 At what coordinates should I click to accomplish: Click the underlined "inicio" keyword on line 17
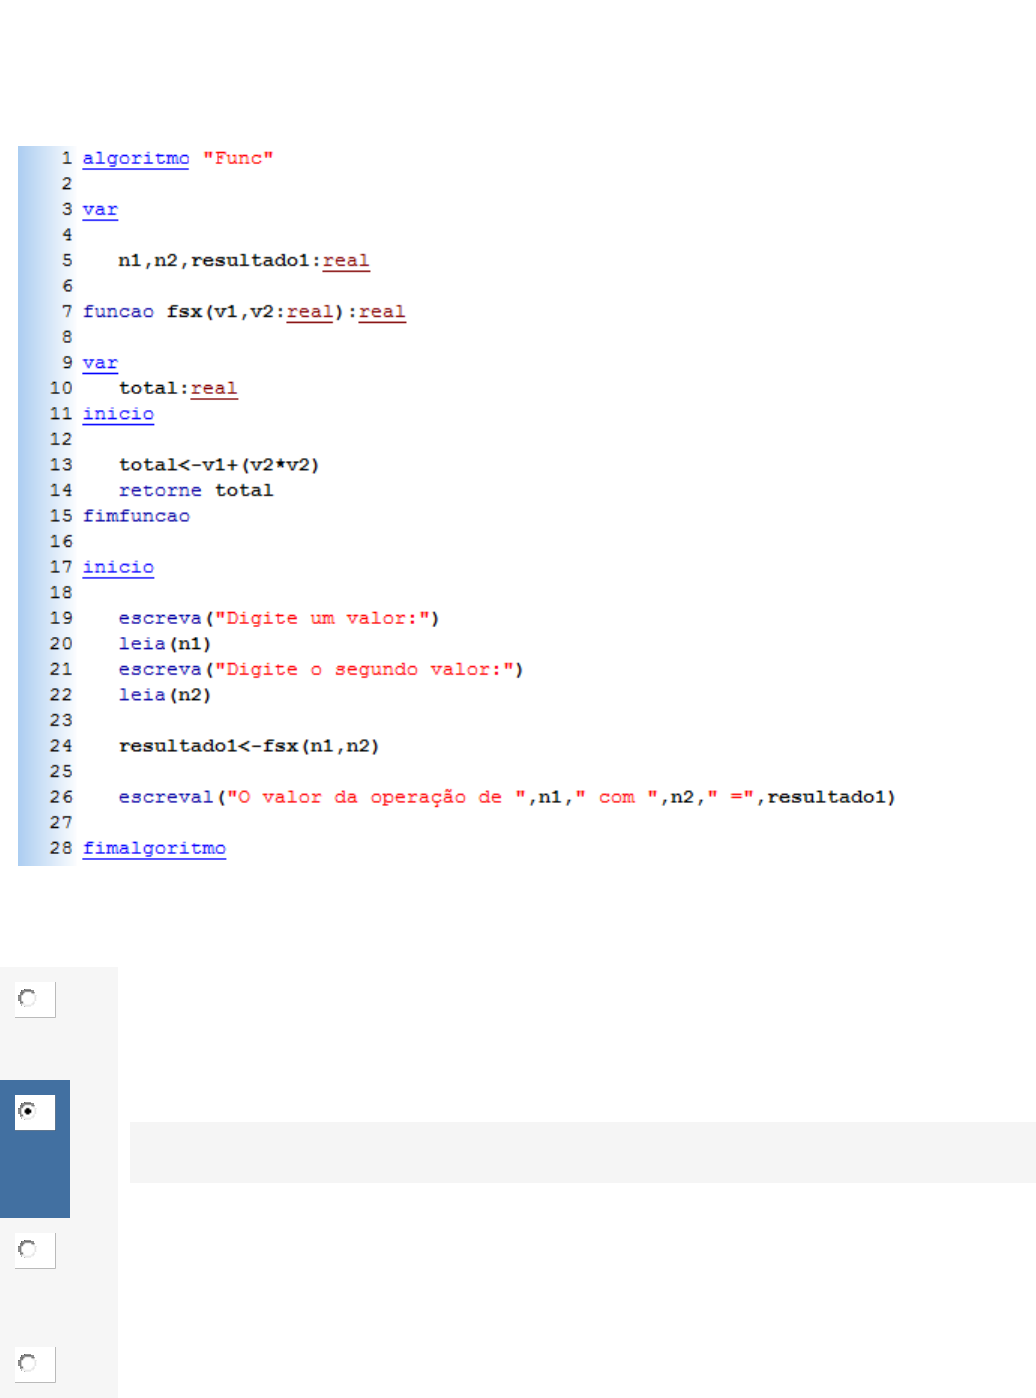click(118, 567)
